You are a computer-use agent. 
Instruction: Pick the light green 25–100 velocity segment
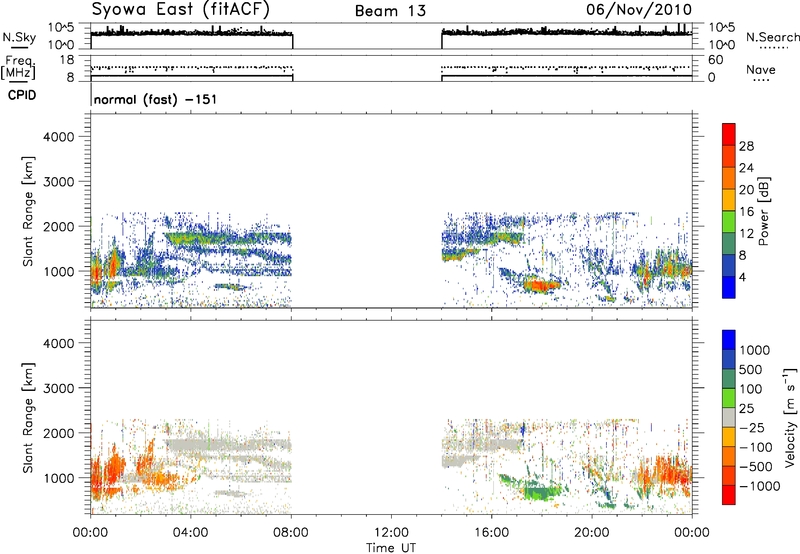(729, 398)
